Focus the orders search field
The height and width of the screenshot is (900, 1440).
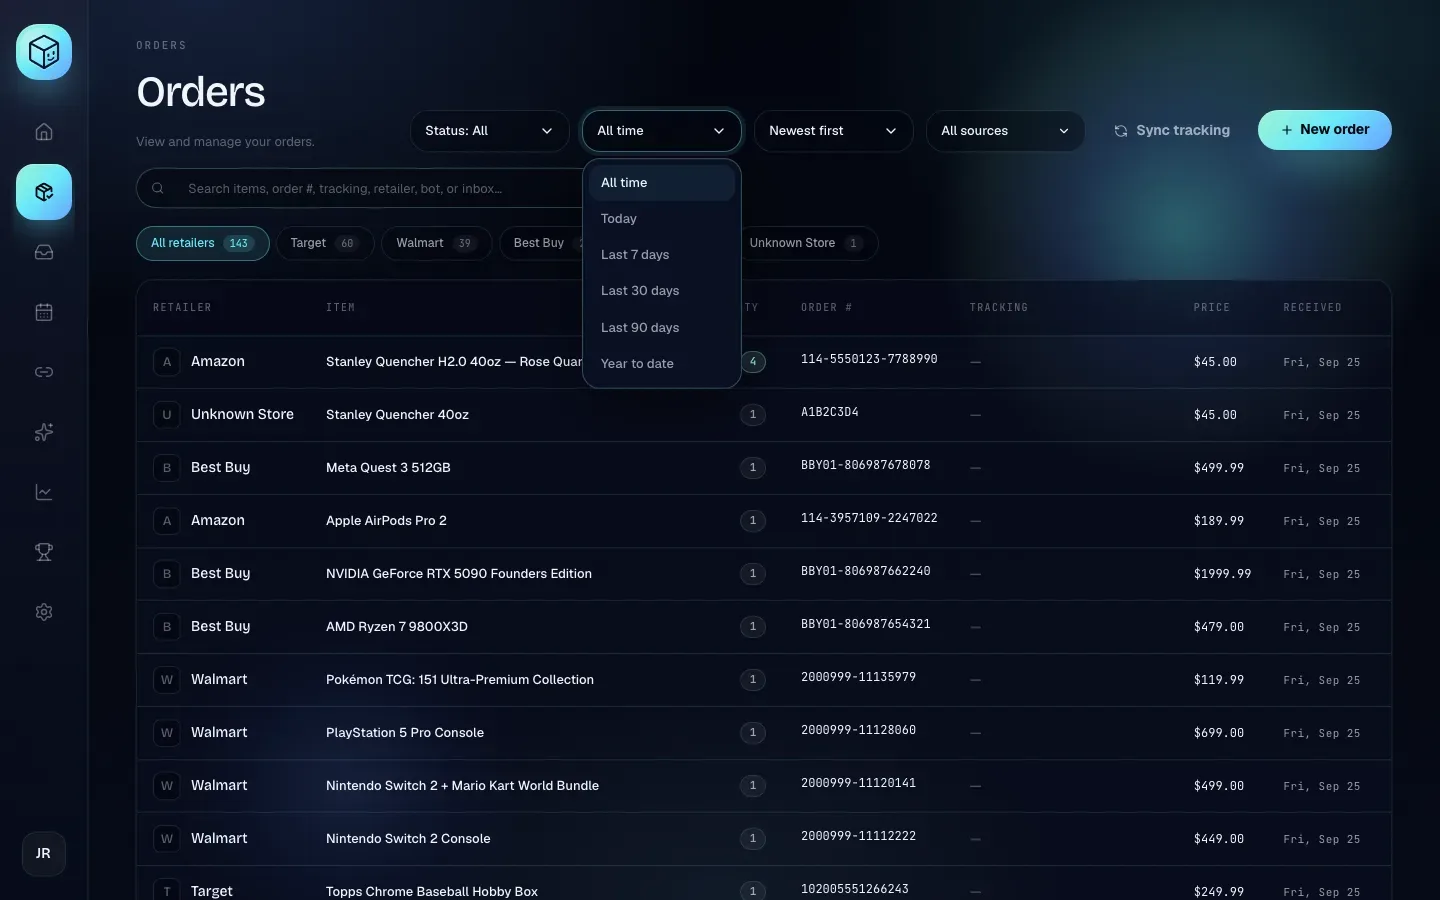coord(360,188)
